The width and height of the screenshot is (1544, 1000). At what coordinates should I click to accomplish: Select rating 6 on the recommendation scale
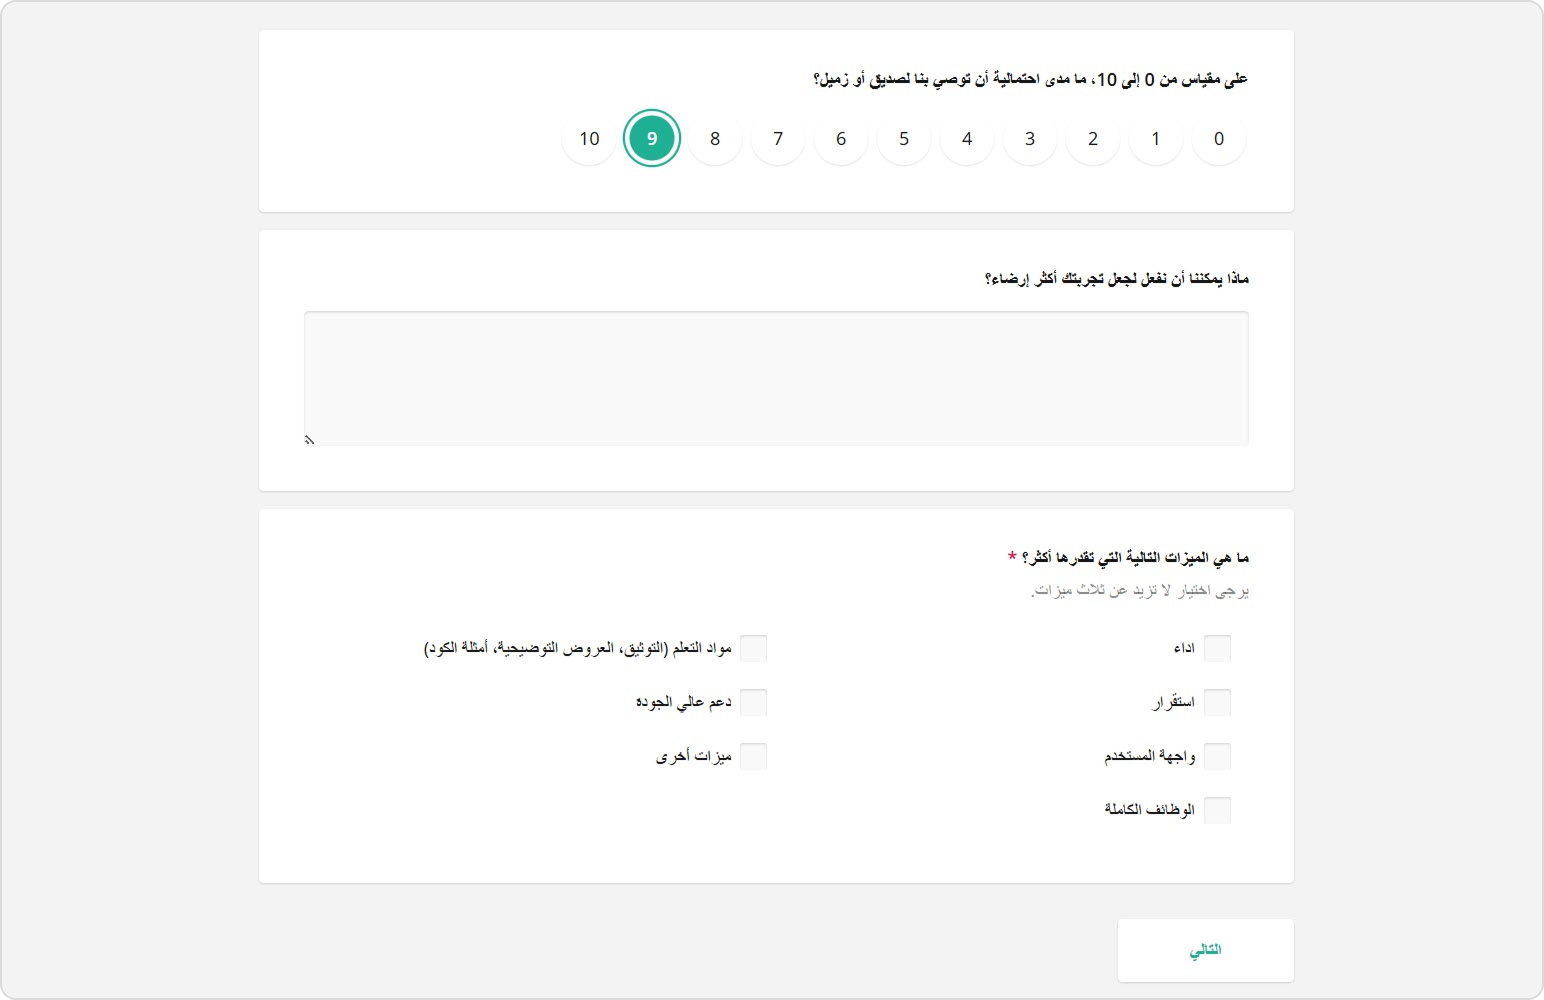(840, 138)
